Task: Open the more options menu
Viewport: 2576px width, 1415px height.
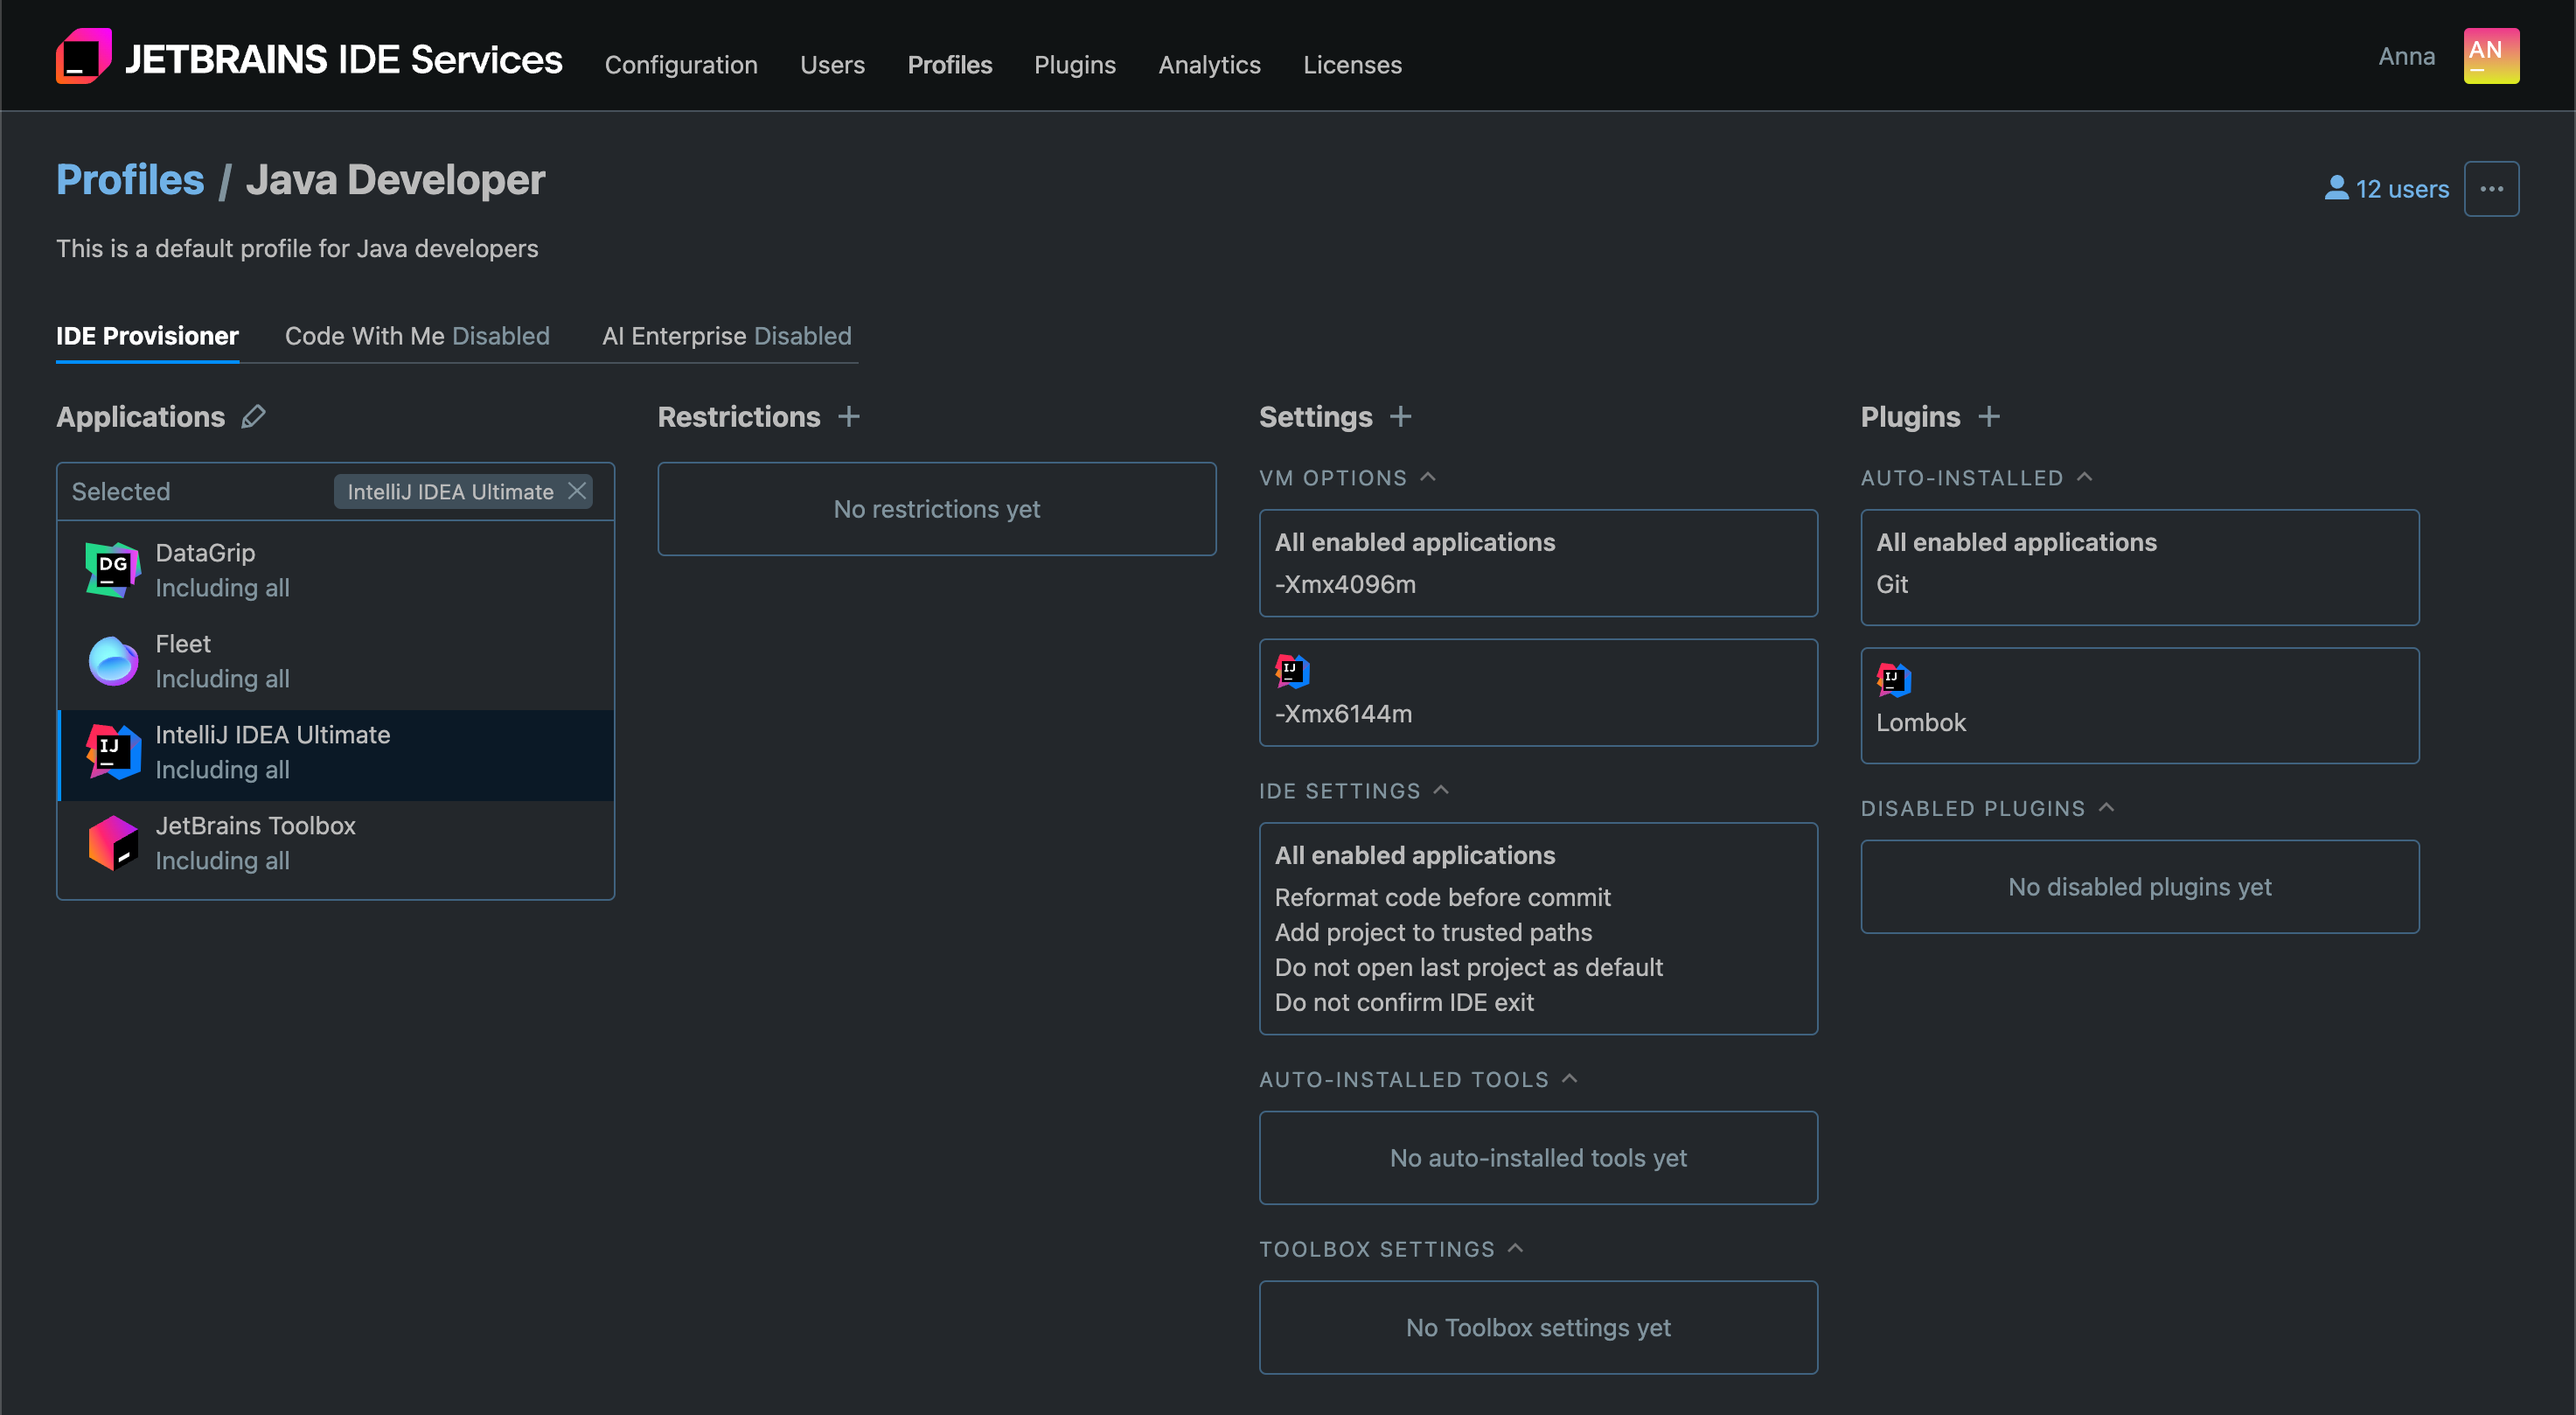Action: click(x=2492, y=188)
